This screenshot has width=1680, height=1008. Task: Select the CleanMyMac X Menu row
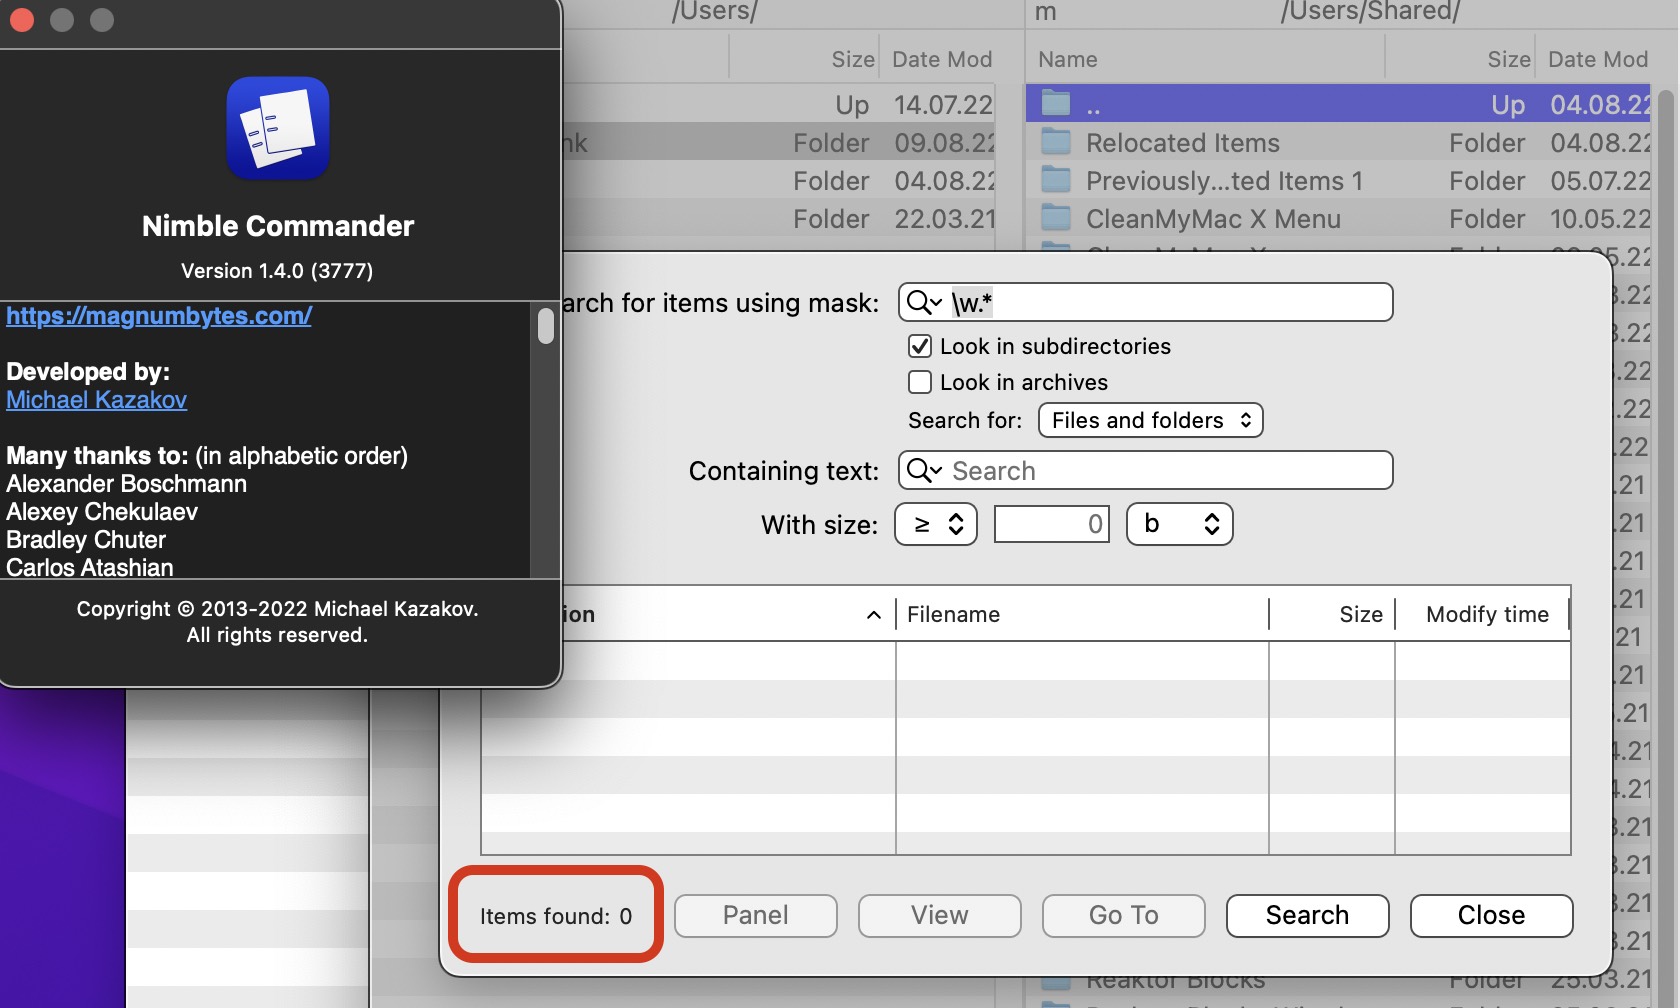1340,218
